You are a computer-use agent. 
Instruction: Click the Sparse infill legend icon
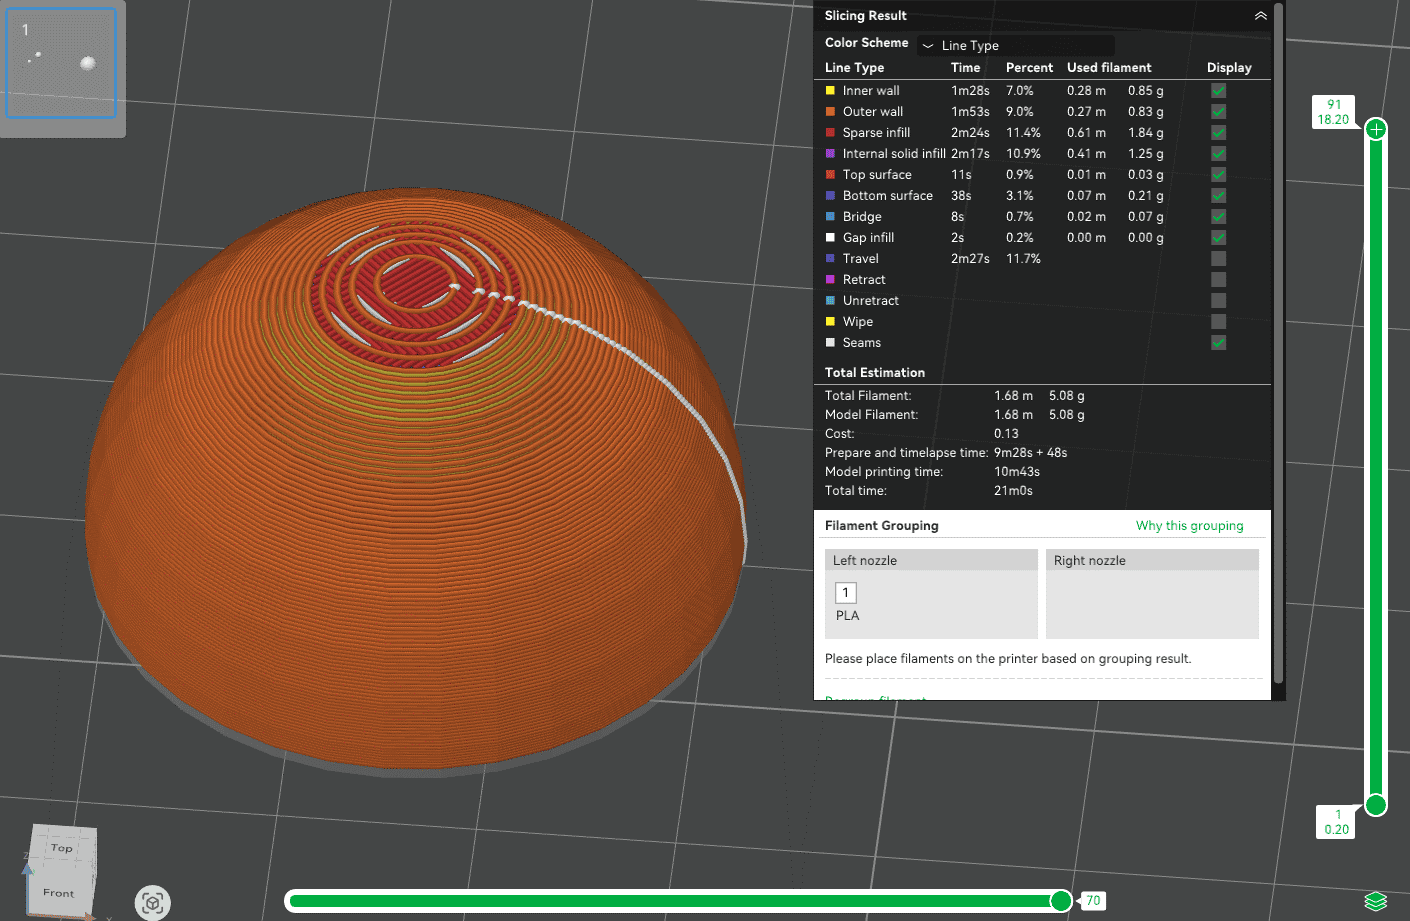(830, 133)
